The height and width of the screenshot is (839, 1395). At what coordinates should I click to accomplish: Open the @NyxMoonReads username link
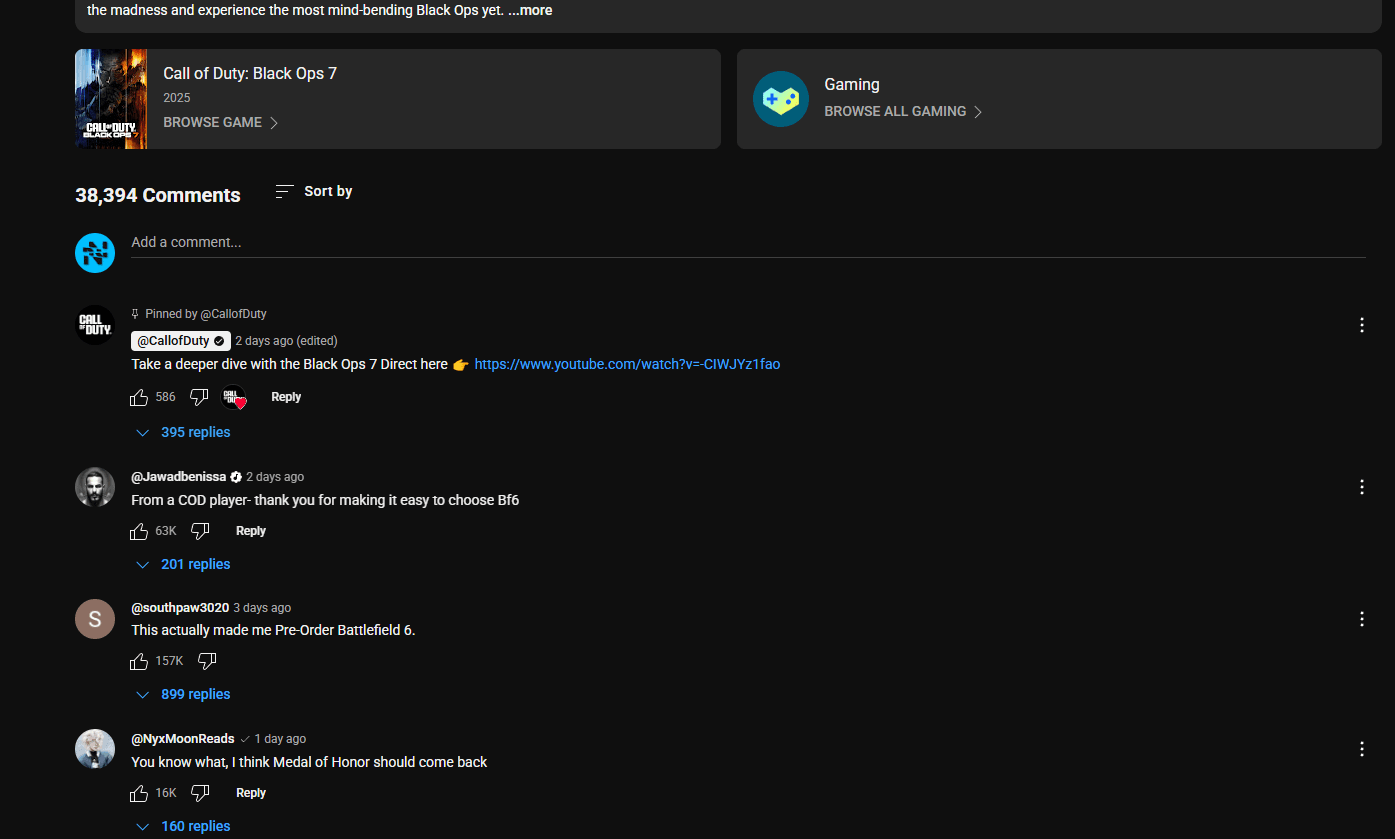click(x=183, y=739)
